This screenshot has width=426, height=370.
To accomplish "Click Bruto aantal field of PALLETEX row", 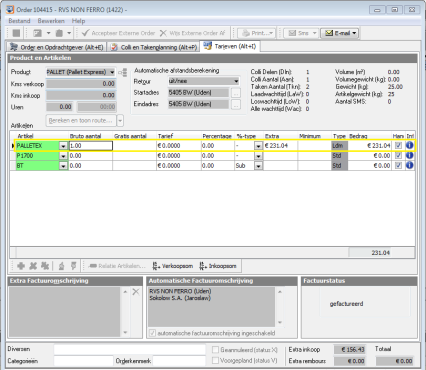I will pyautogui.click(x=91, y=146).
